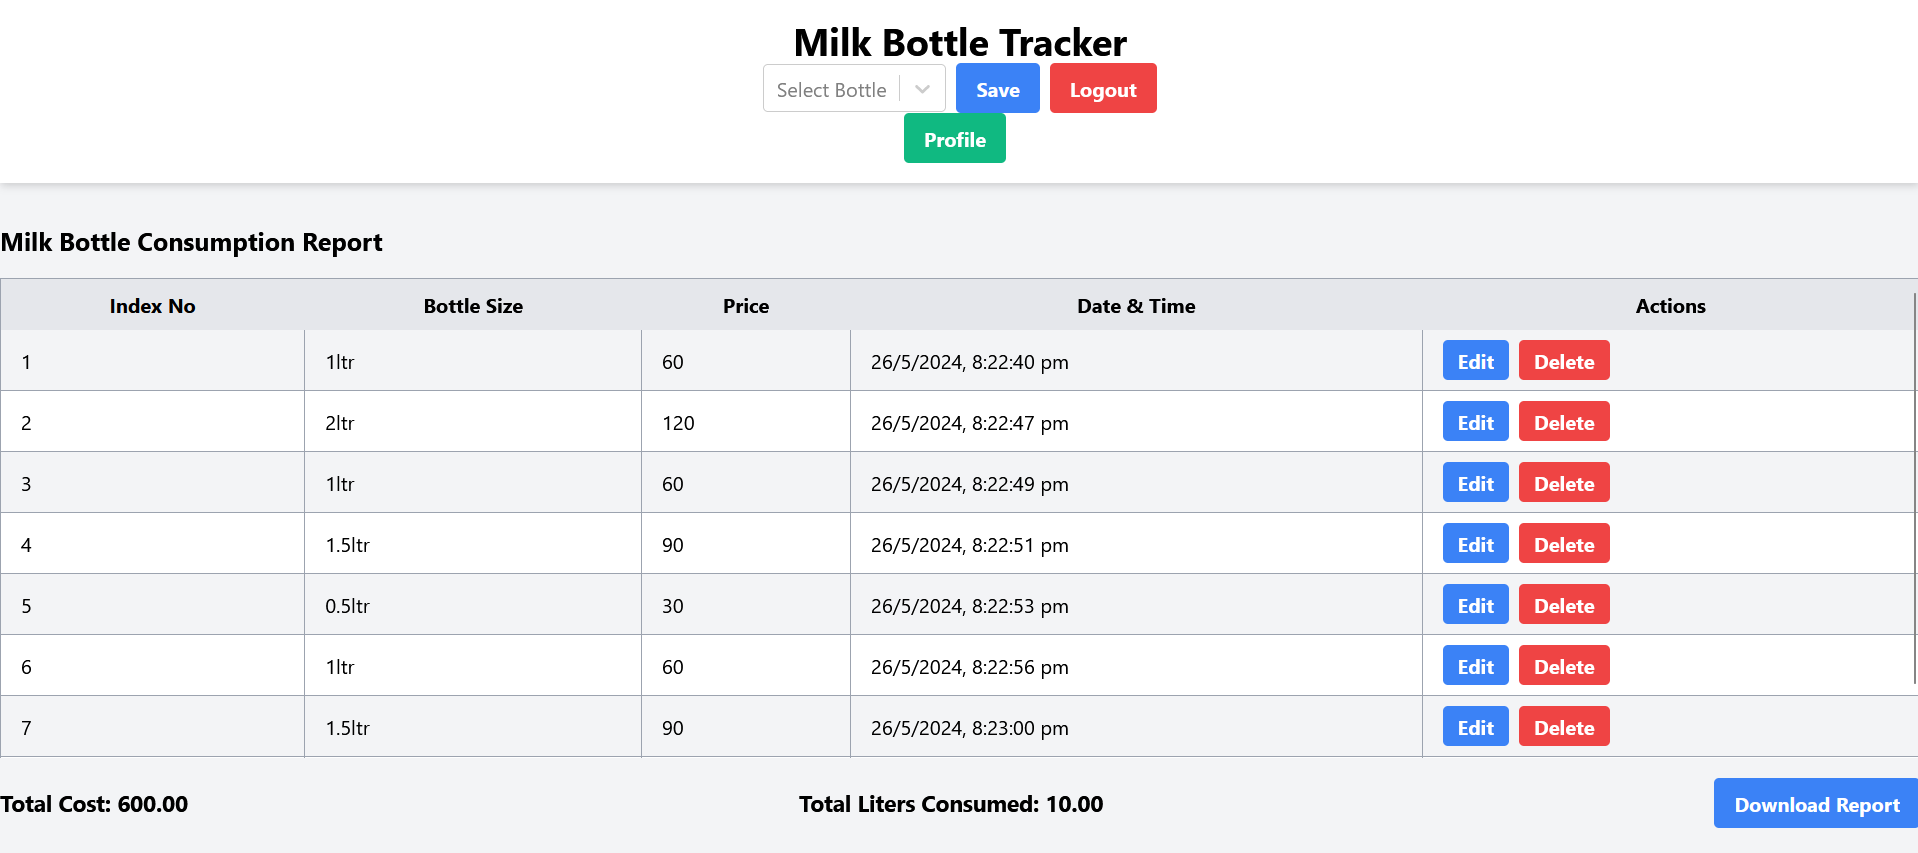The height and width of the screenshot is (853, 1918).
Task: Delete the 1ltr record from 8:22:56 pm
Action: tap(1562, 665)
